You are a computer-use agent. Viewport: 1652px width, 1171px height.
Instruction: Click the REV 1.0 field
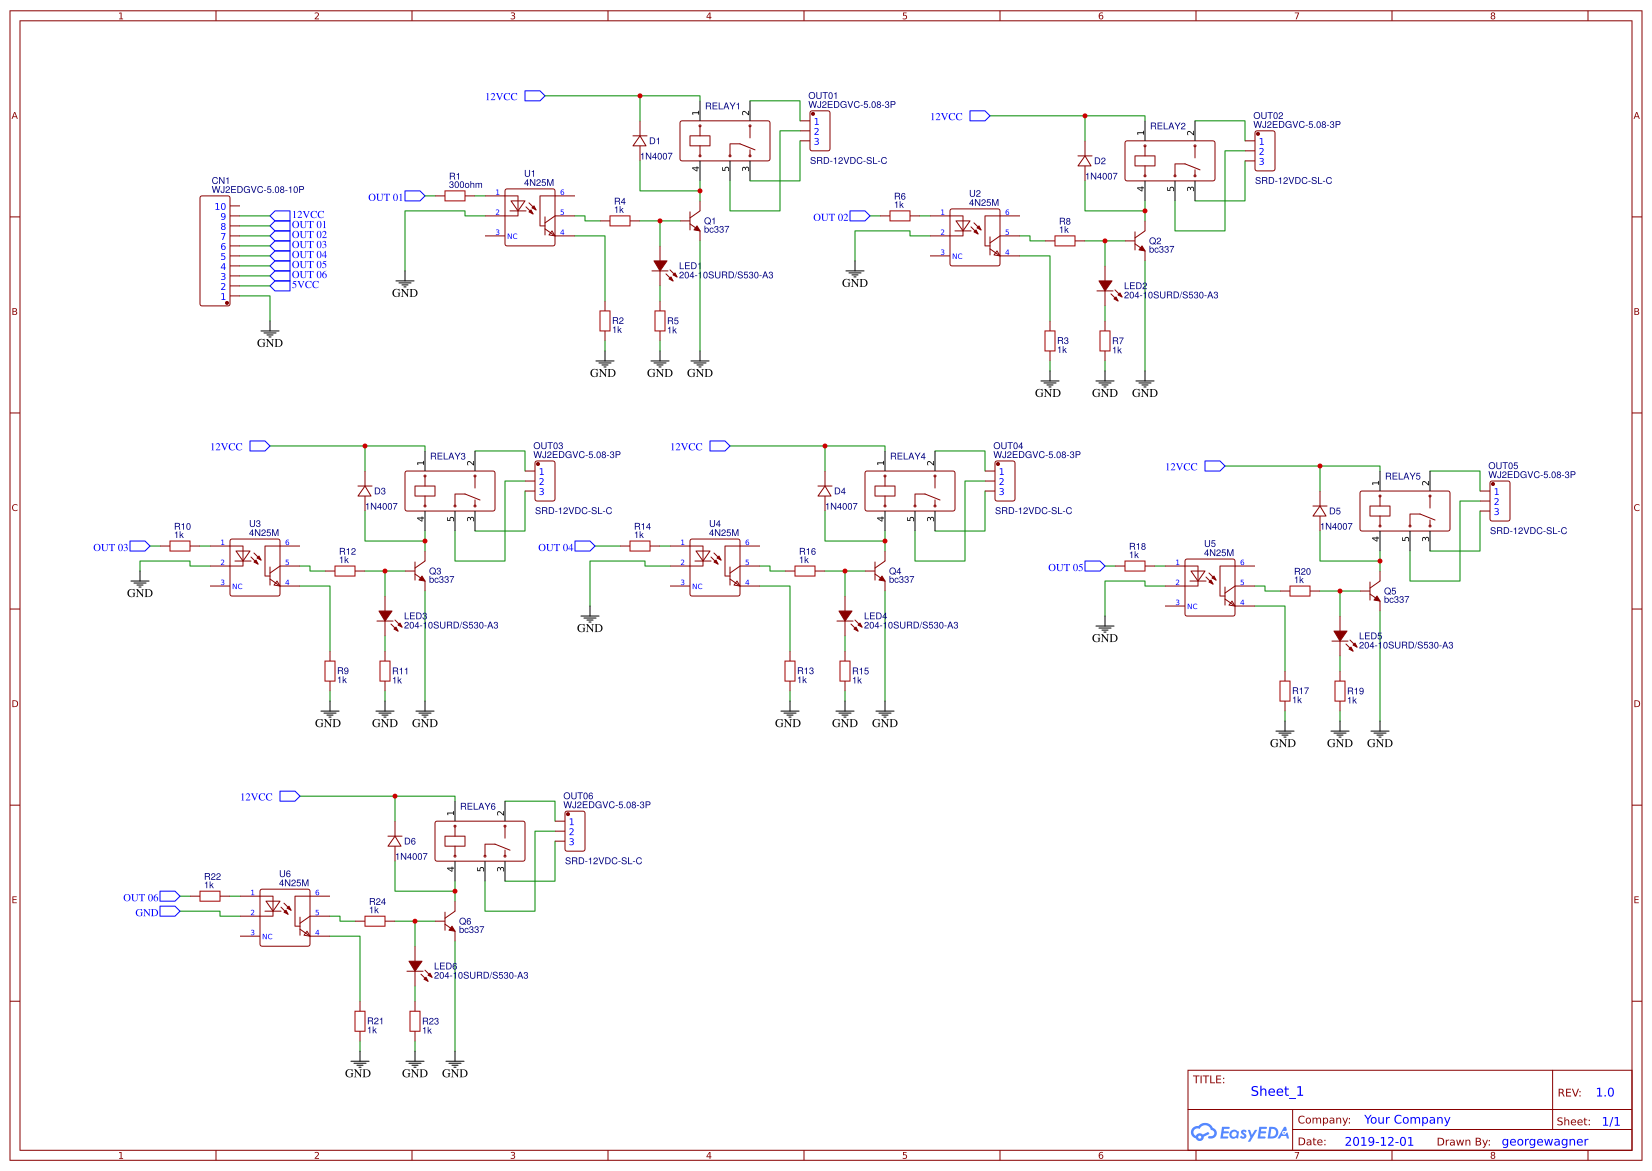(1604, 1092)
